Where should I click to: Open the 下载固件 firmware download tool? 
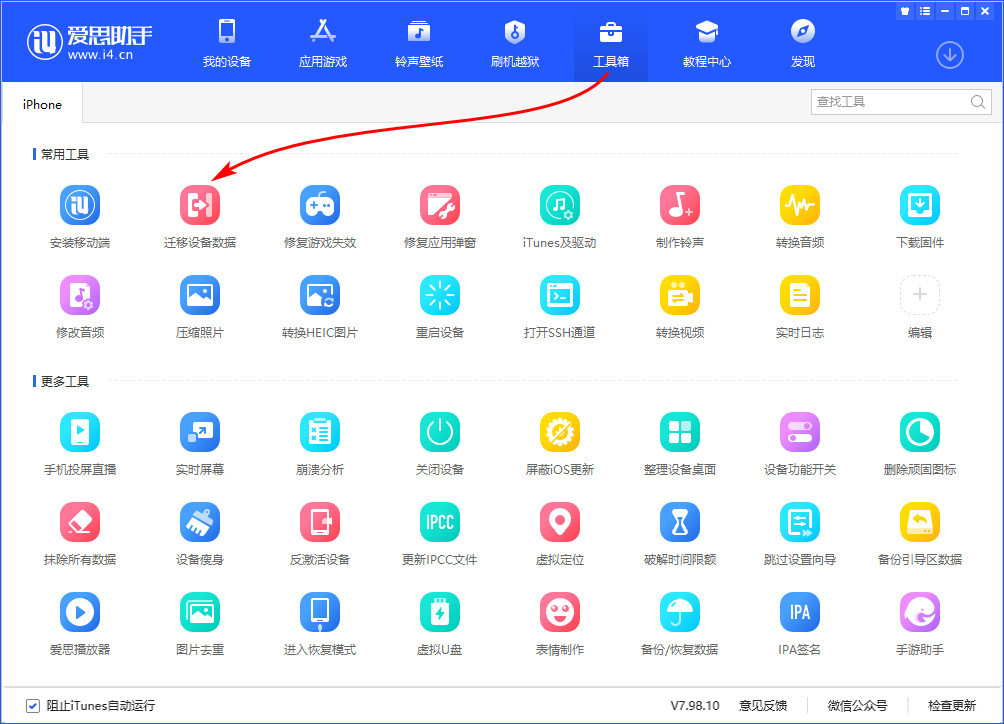920,213
